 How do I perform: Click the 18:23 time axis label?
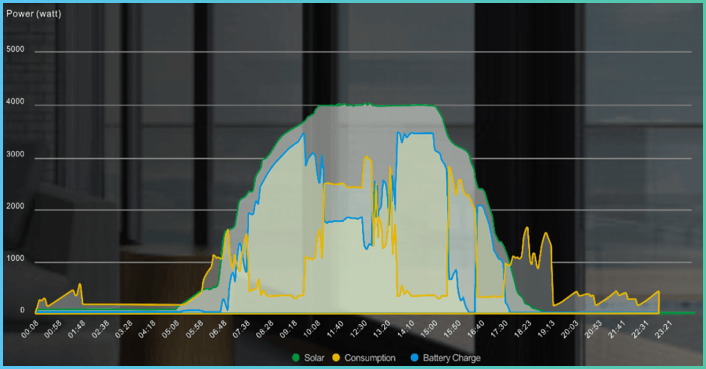523,329
